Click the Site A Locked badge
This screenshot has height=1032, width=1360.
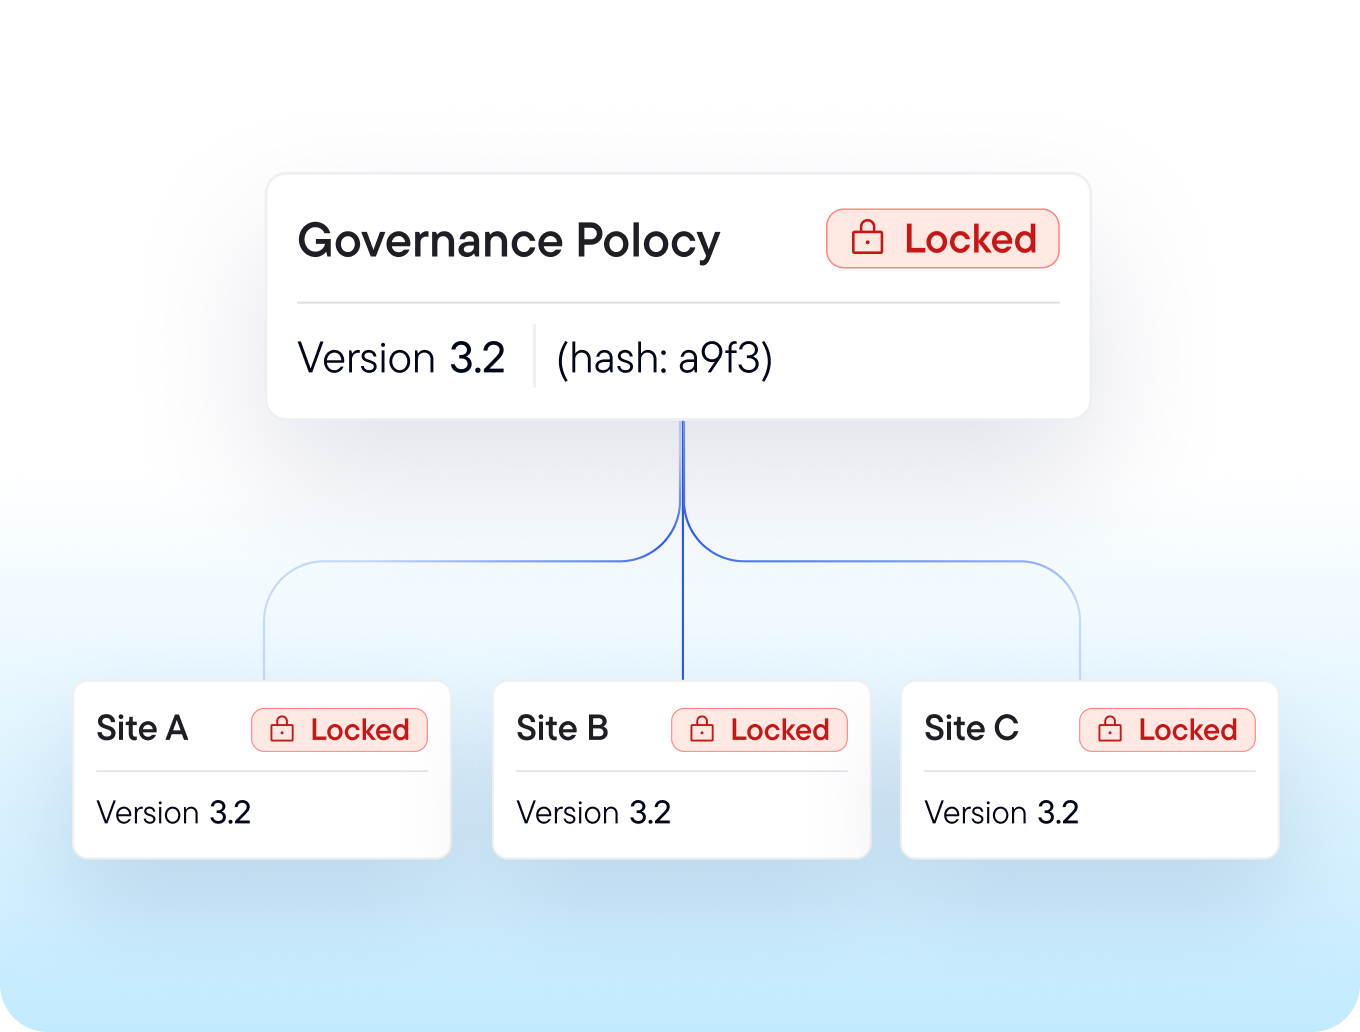339,730
